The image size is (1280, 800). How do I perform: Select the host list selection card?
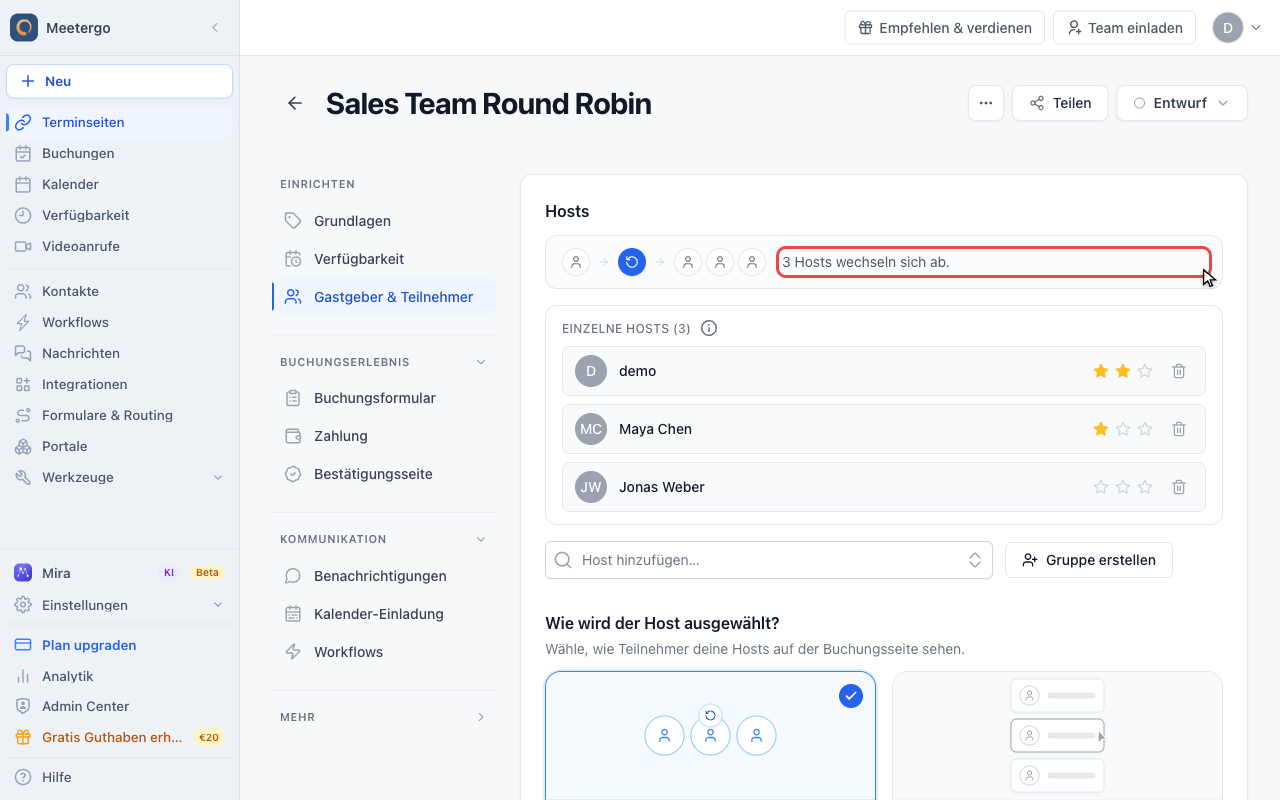1057,735
